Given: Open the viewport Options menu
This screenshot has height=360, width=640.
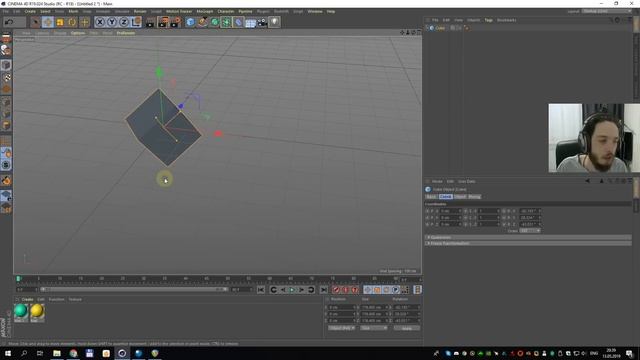Looking at the screenshot, I should pos(78,33).
